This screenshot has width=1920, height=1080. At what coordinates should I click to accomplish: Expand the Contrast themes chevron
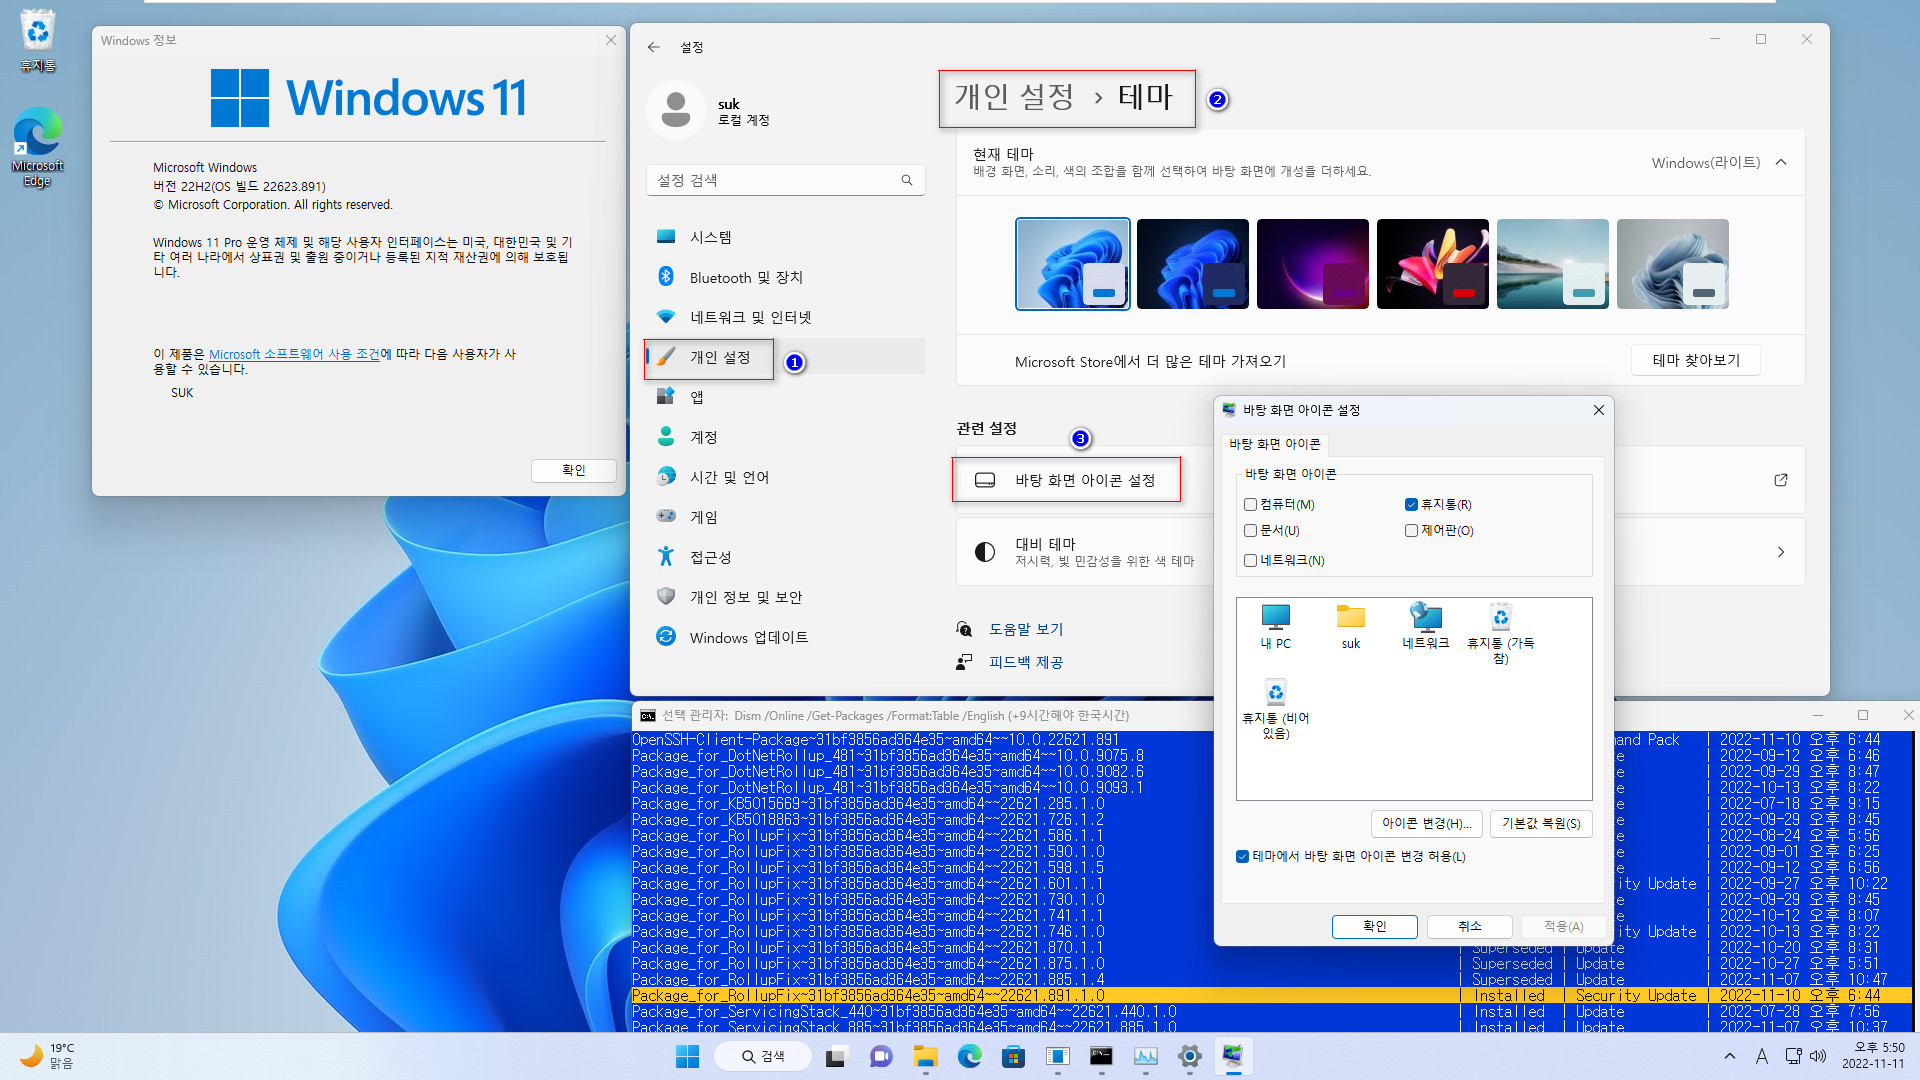[1781, 552]
